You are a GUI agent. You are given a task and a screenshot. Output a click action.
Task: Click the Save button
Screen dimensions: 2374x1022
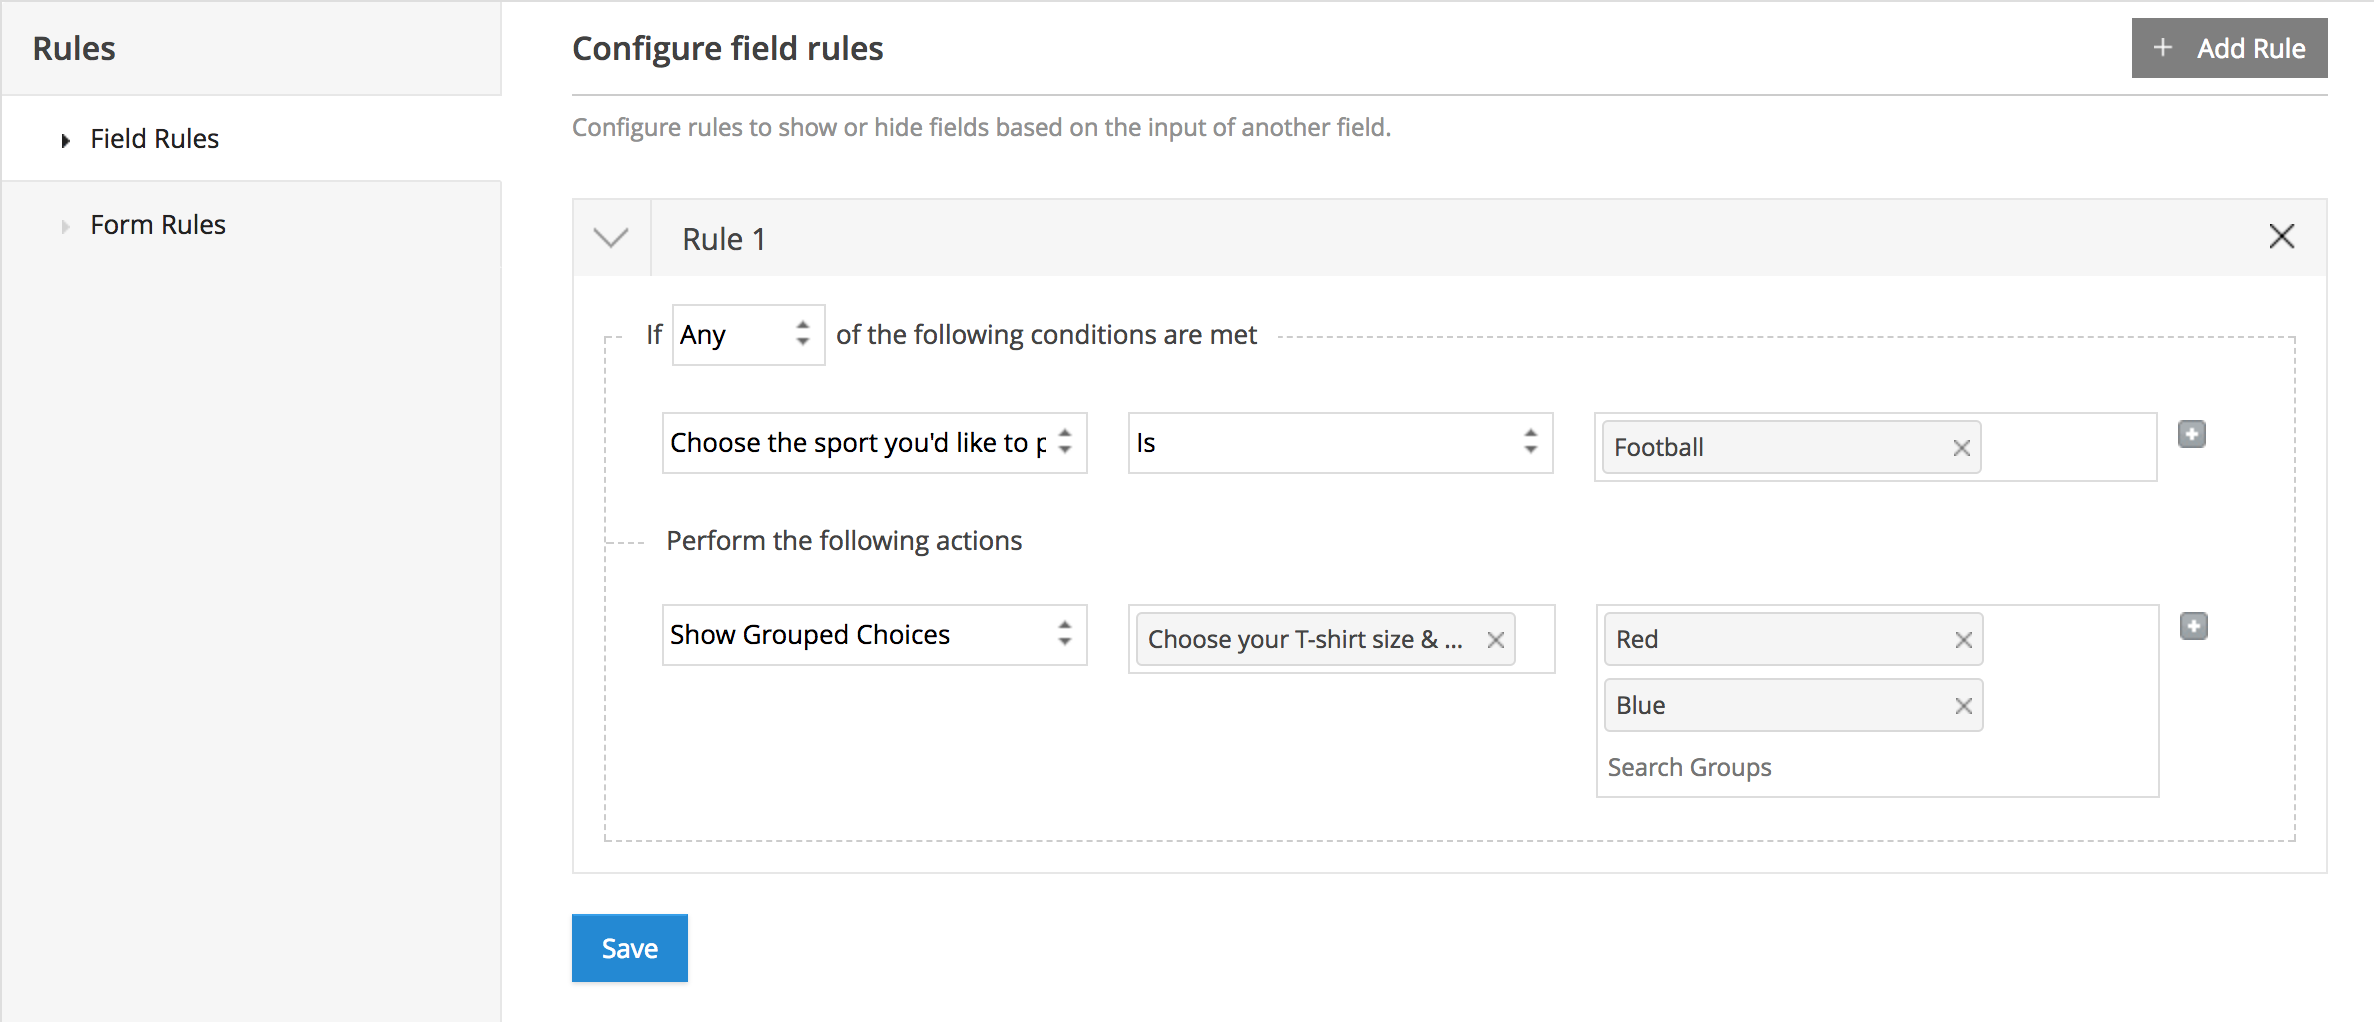click(628, 947)
